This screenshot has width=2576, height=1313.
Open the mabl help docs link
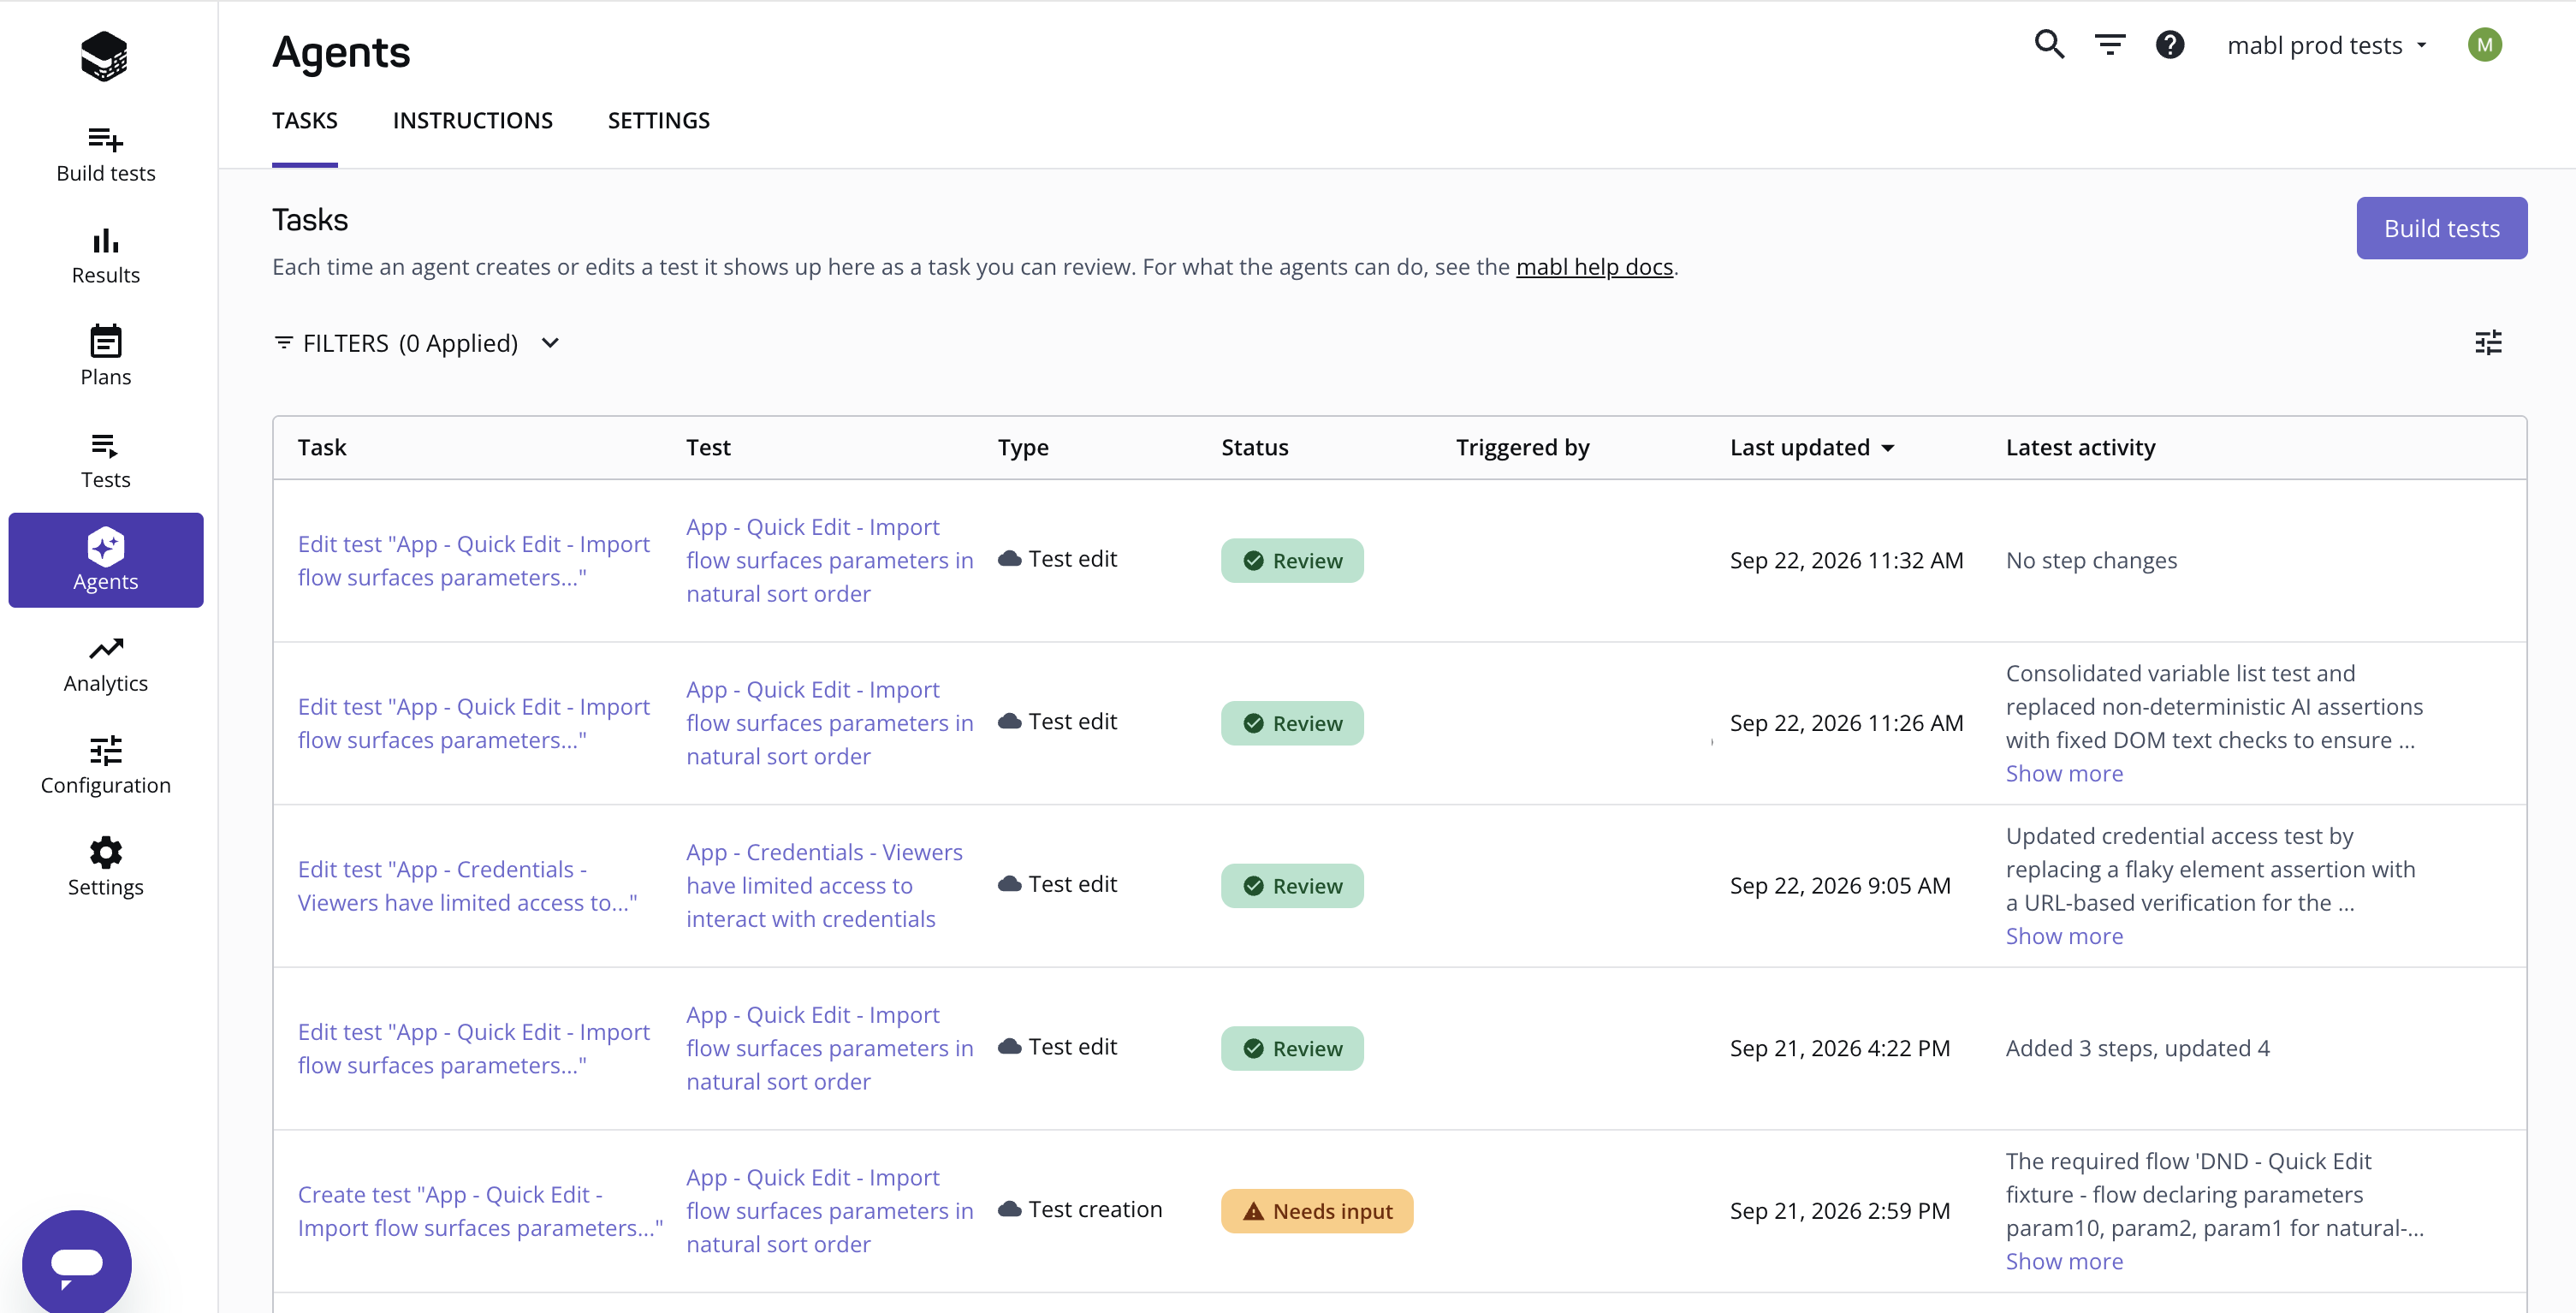pyautogui.click(x=1594, y=267)
